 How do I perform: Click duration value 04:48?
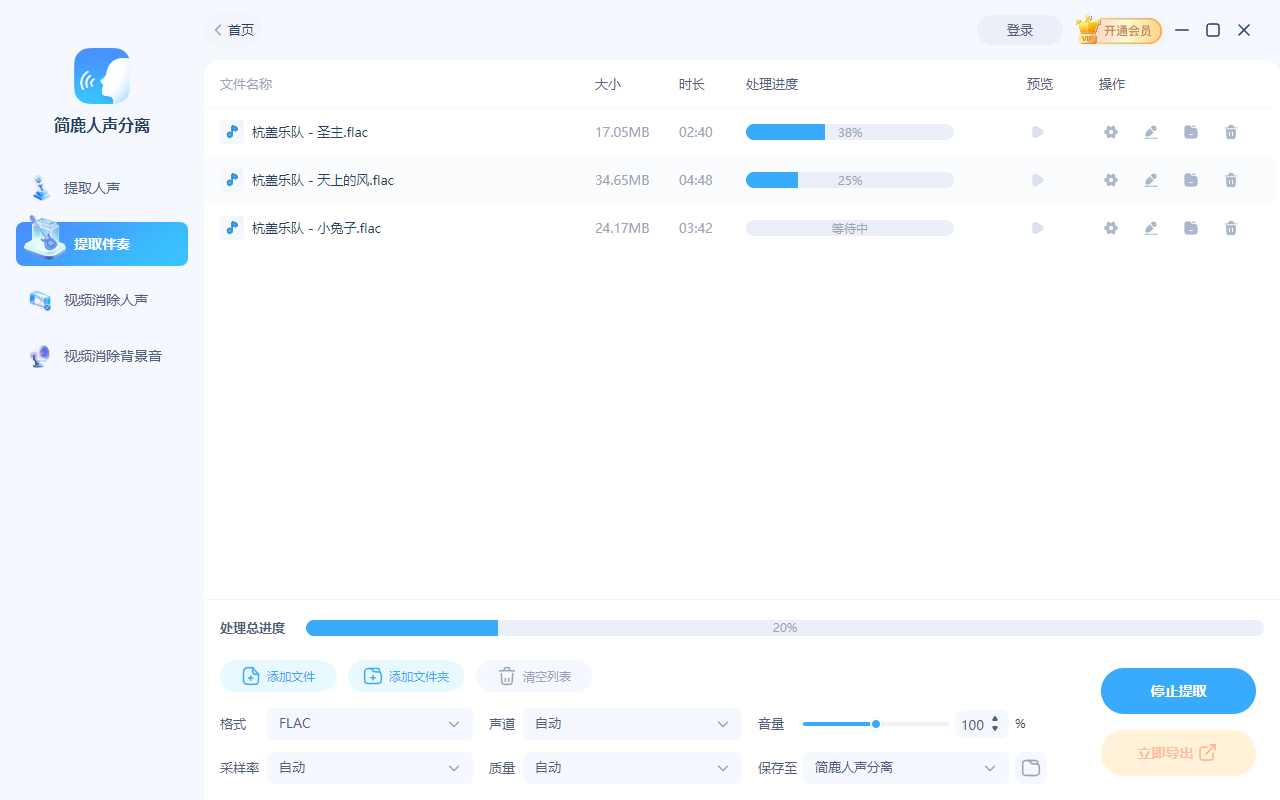point(696,180)
